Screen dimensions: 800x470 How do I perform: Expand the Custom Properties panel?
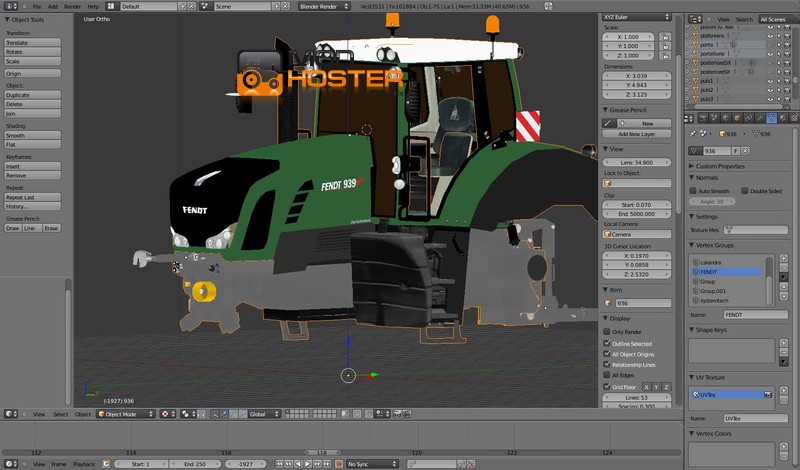[x=692, y=166]
